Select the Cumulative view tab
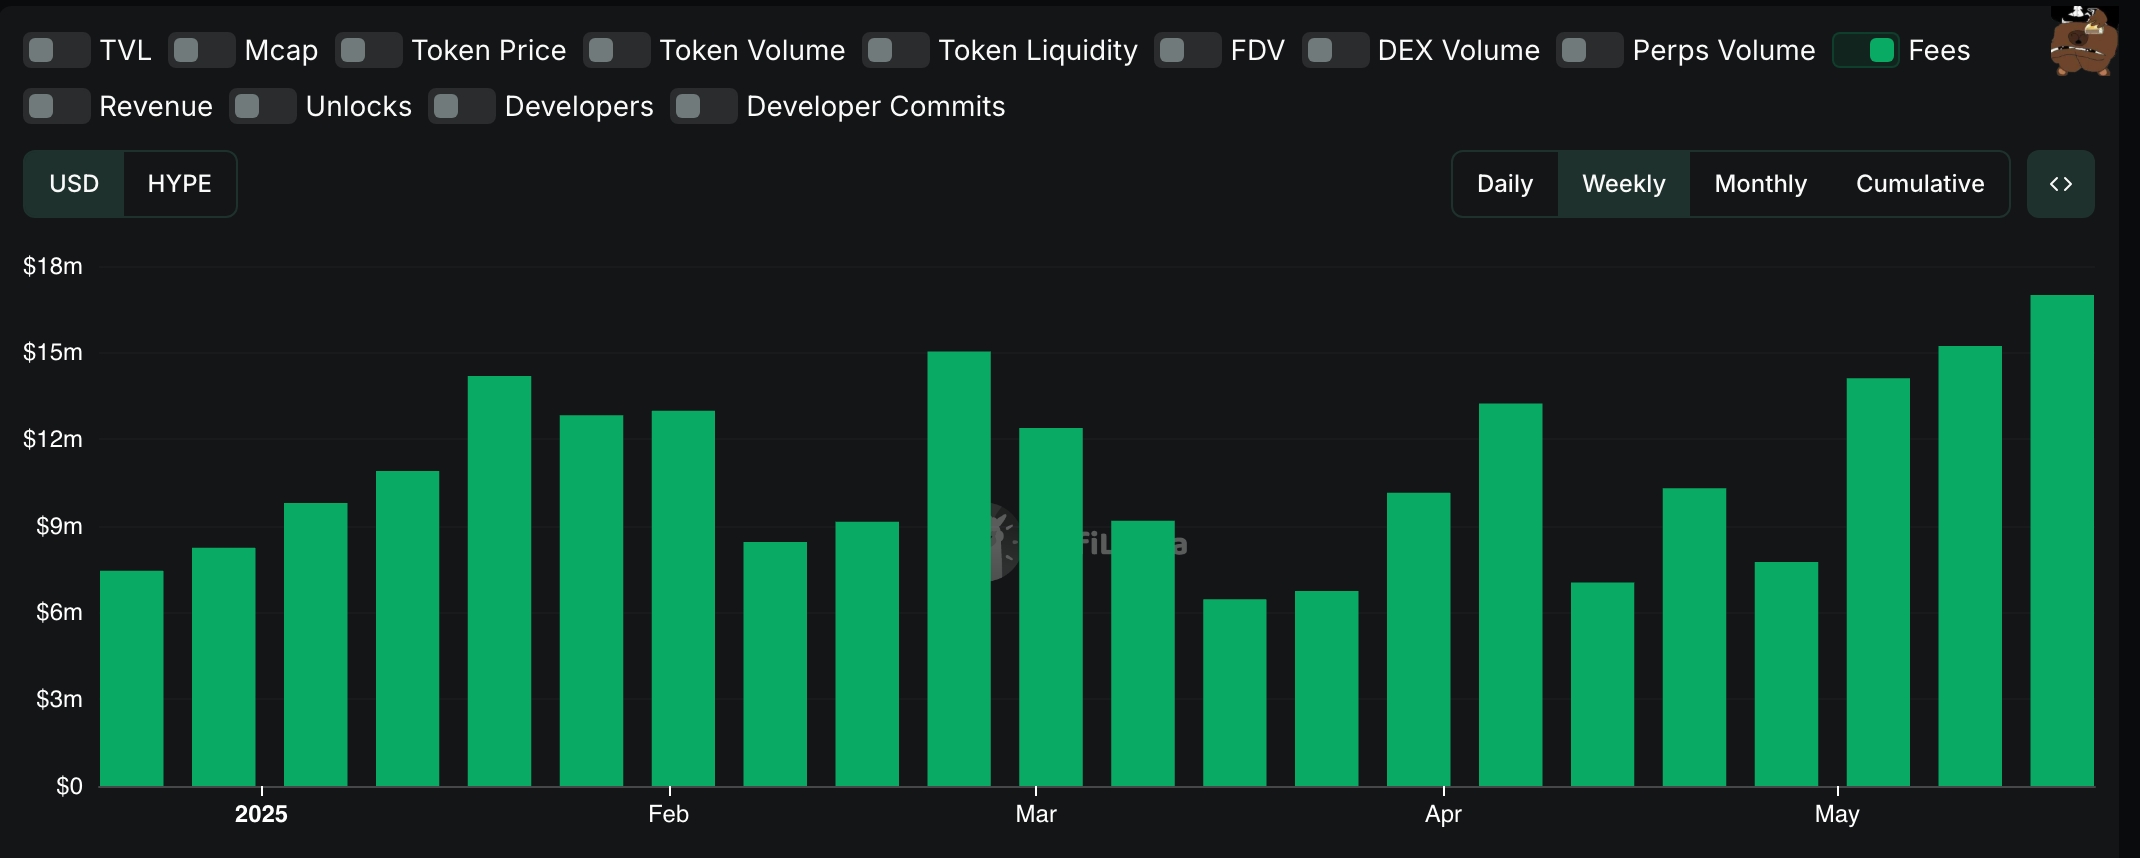 pos(1920,184)
